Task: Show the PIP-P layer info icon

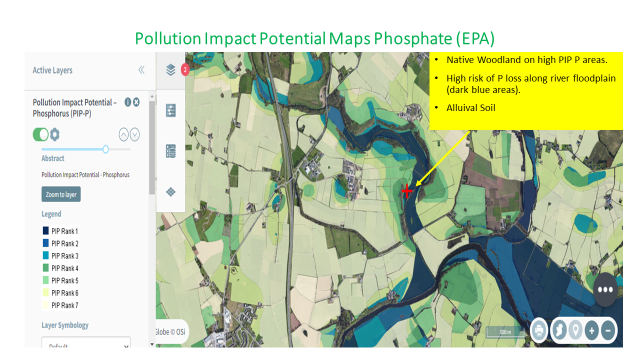Action: point(128,102)
